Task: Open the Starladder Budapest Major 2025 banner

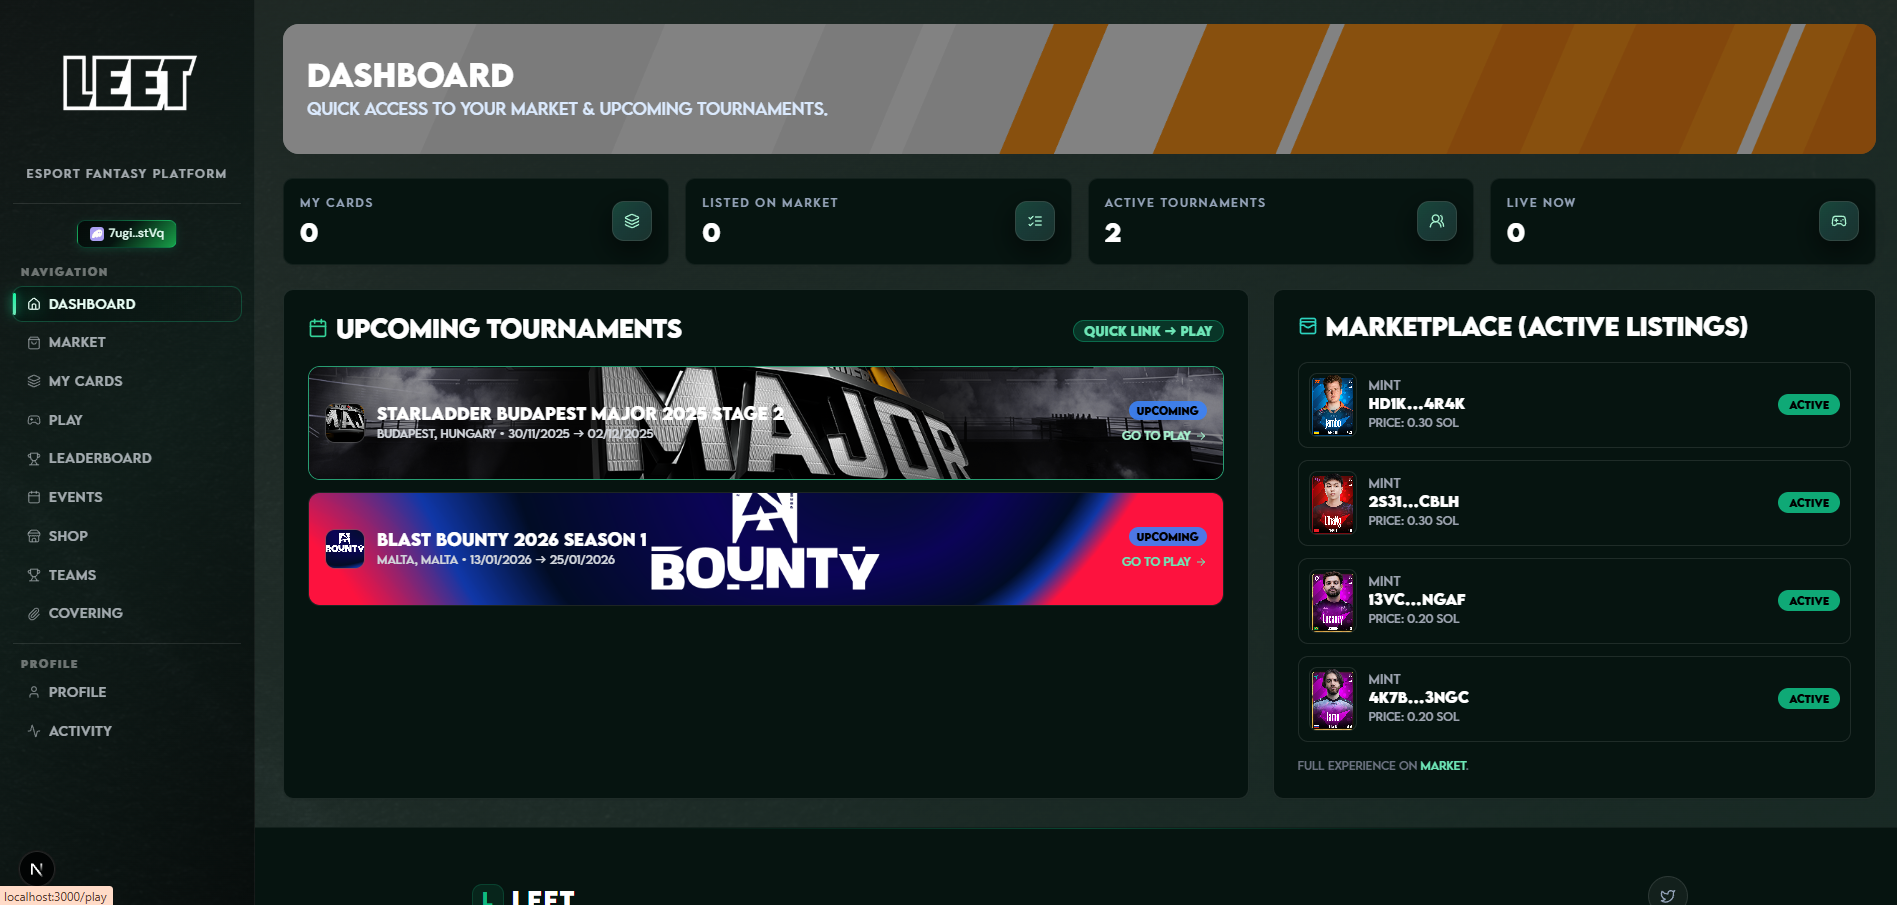Action: [765, 423]
